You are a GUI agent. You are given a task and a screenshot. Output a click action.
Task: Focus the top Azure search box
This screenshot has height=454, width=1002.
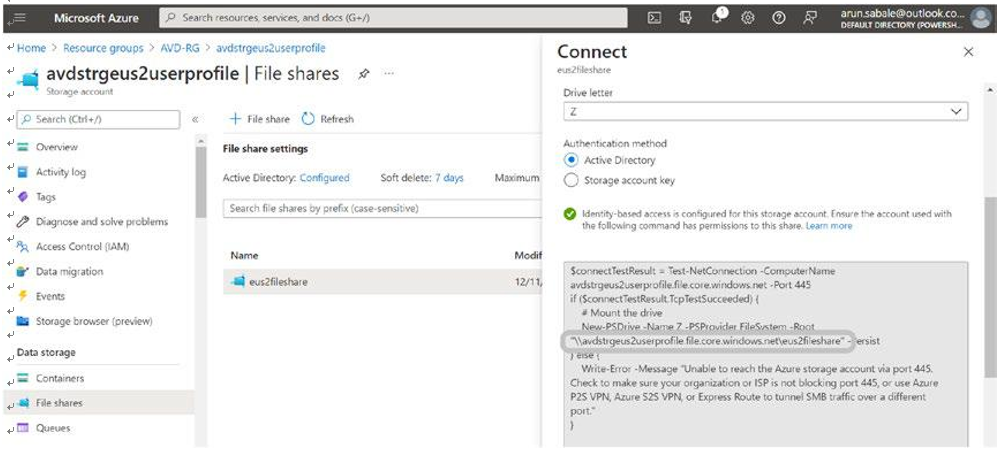(393, 18)
